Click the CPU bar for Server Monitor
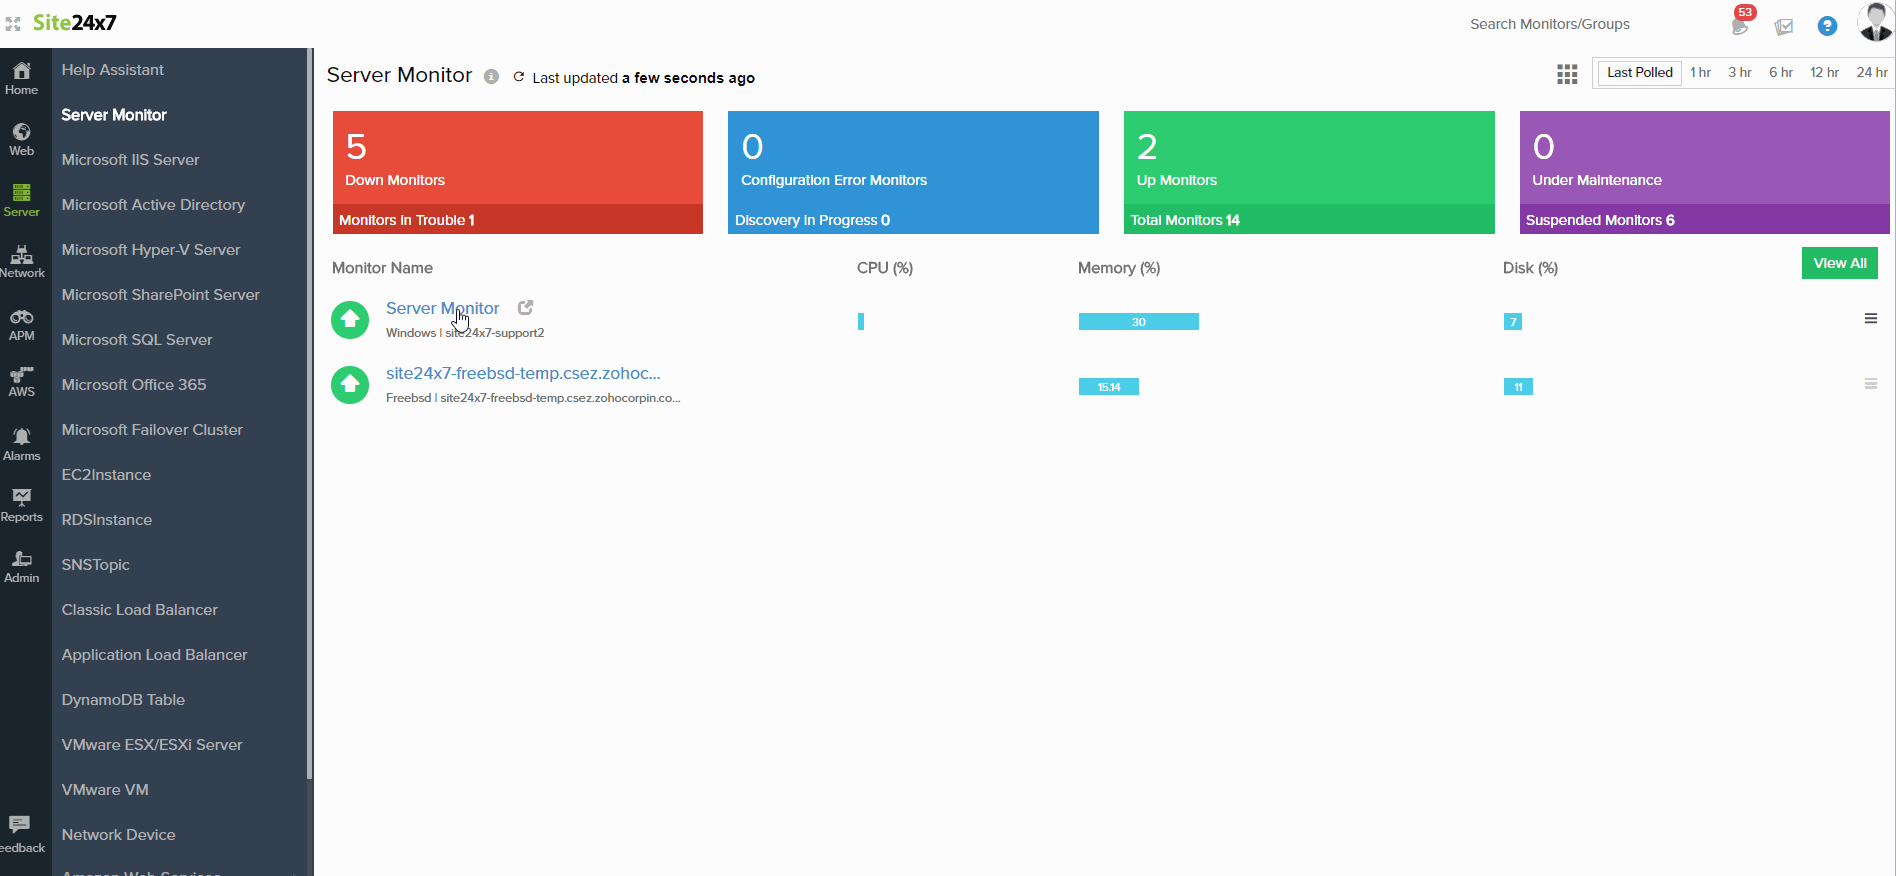 click(x=861, y=322)
